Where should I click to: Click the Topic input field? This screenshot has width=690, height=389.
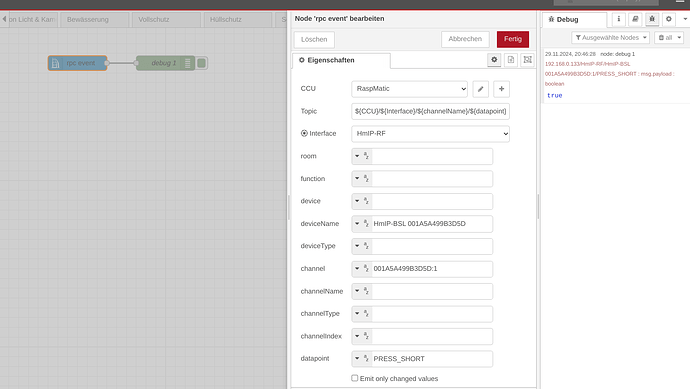pyautogui.click(x=430, y=111)
